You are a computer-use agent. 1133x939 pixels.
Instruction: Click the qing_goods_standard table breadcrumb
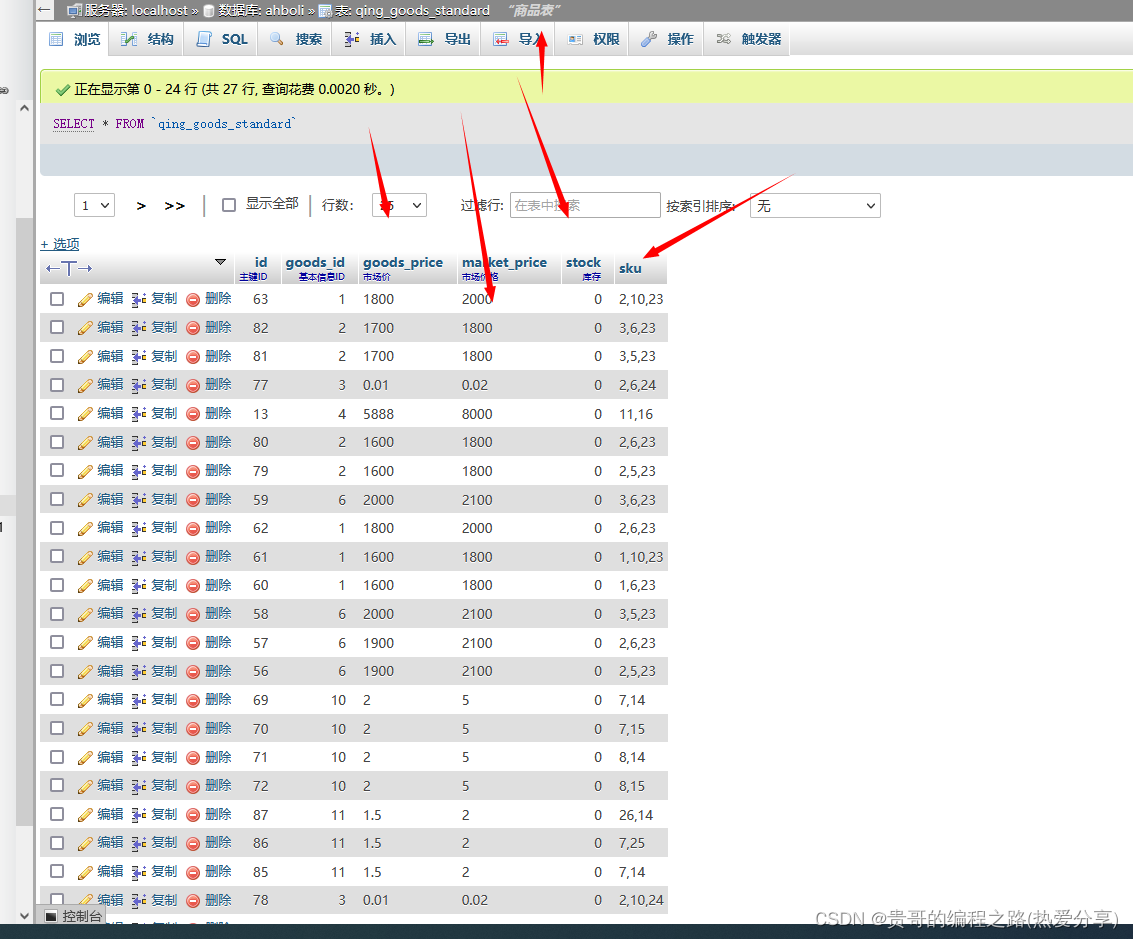coord(422,10)
